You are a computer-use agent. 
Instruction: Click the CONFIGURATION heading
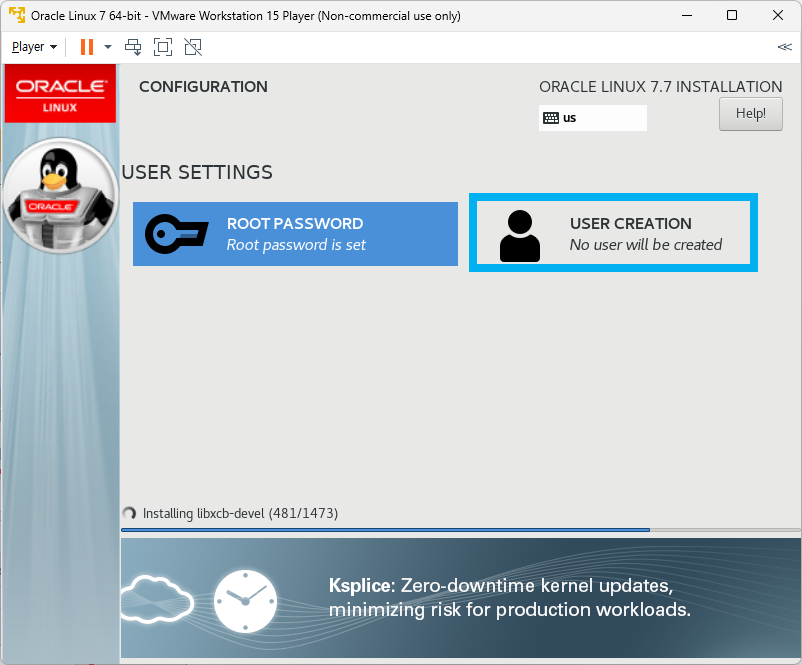click(x=203, y=86)
